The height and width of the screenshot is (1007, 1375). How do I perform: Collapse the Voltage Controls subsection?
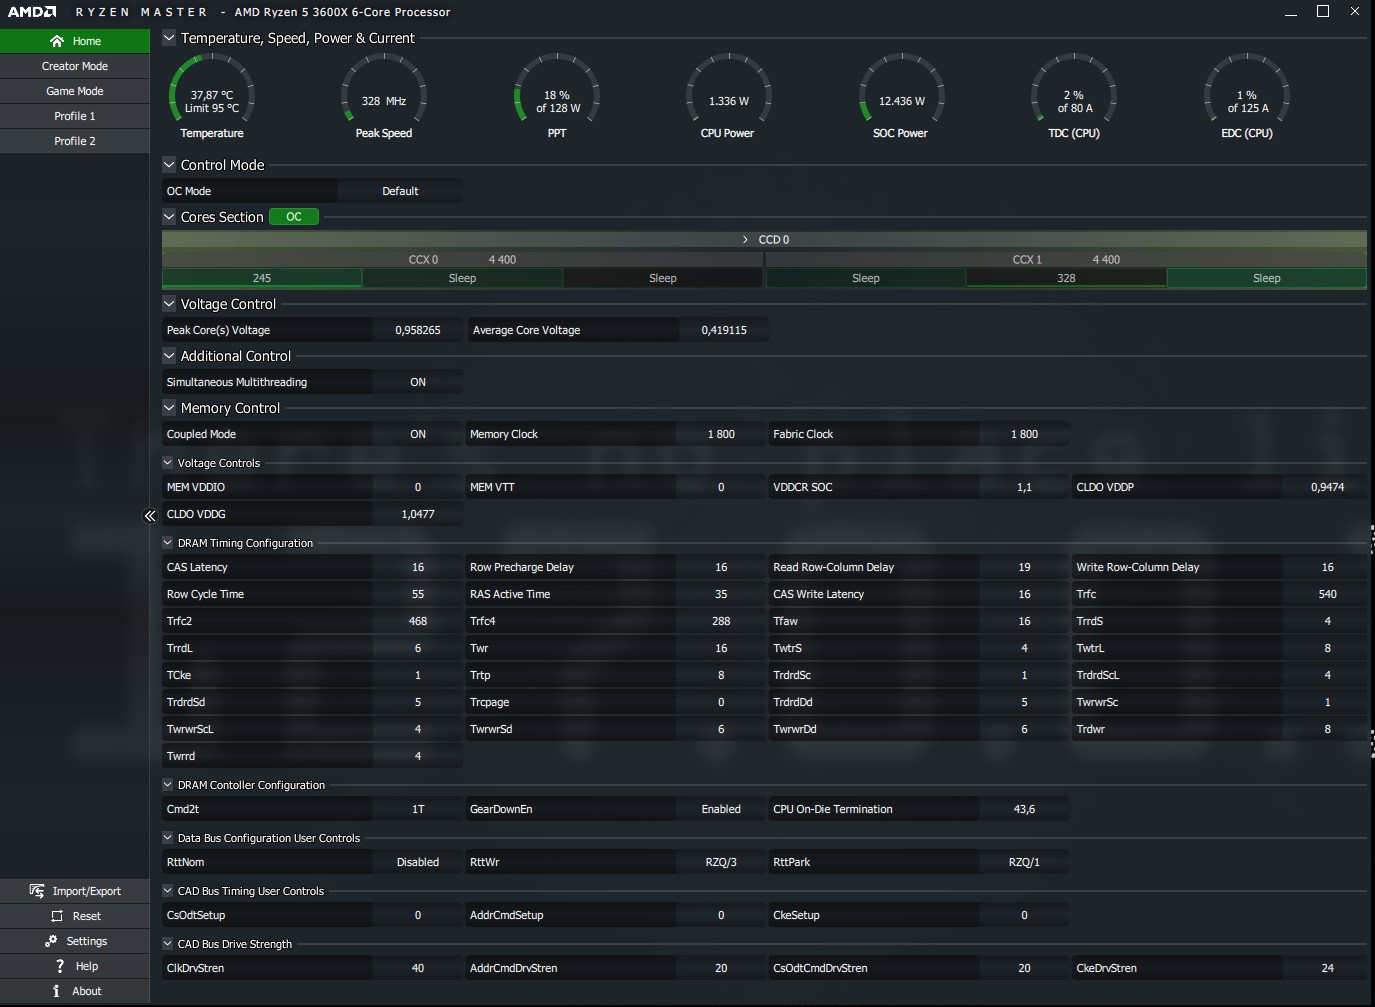coord(168,463)
